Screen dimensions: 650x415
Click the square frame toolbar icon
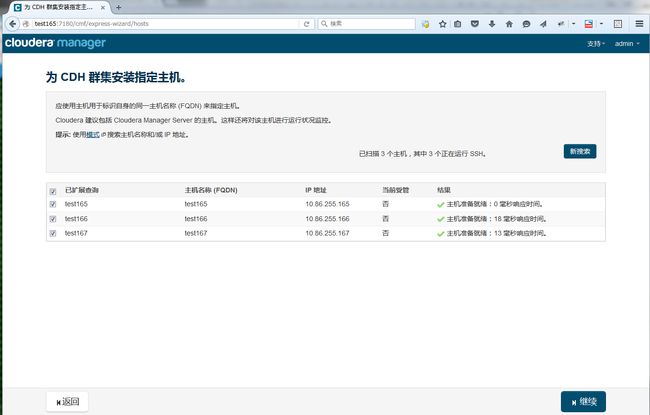coord(618,24)
